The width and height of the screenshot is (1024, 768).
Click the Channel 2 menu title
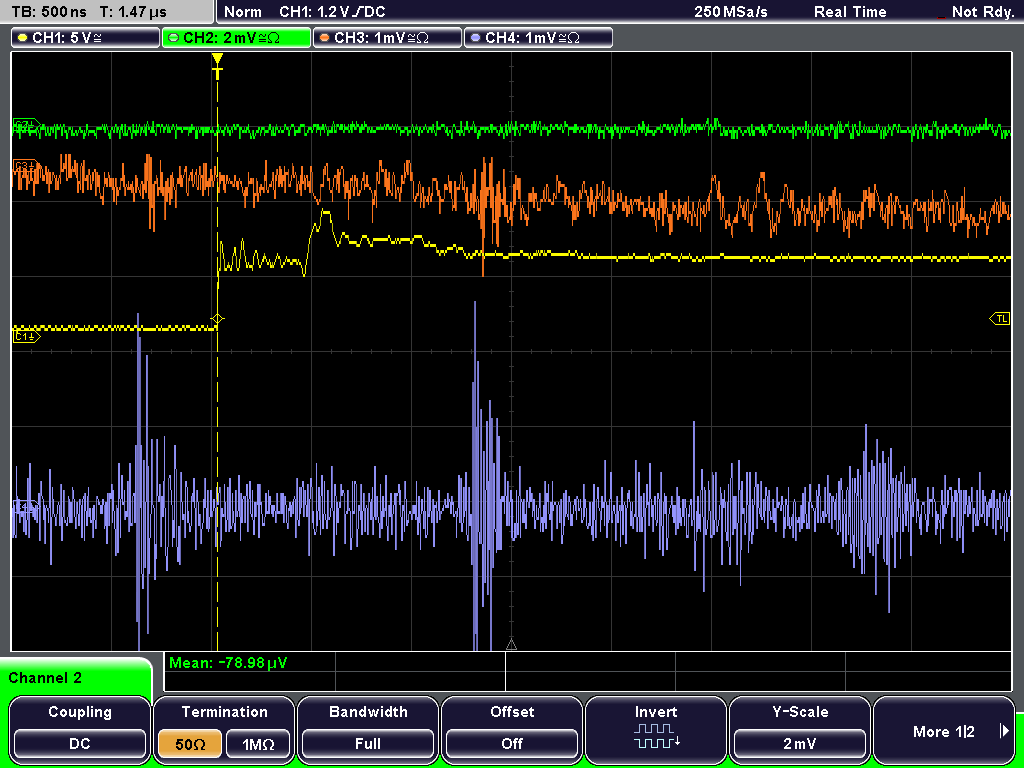[x=45, y=678]
